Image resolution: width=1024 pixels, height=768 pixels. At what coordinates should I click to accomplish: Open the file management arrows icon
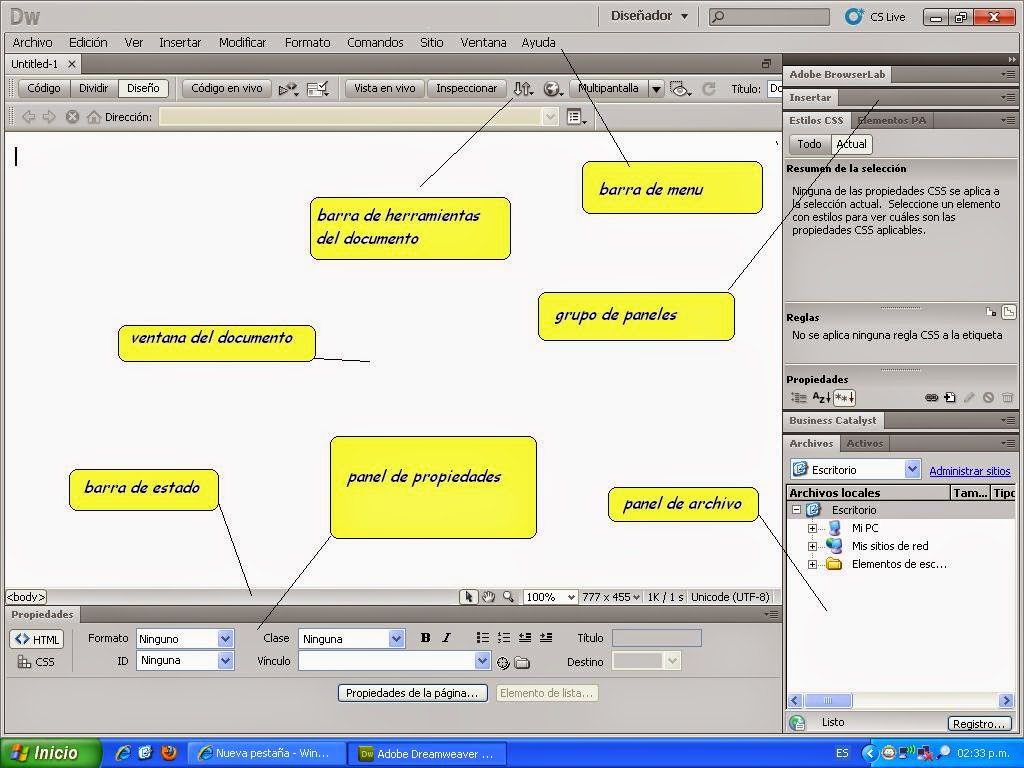point(522,89)
